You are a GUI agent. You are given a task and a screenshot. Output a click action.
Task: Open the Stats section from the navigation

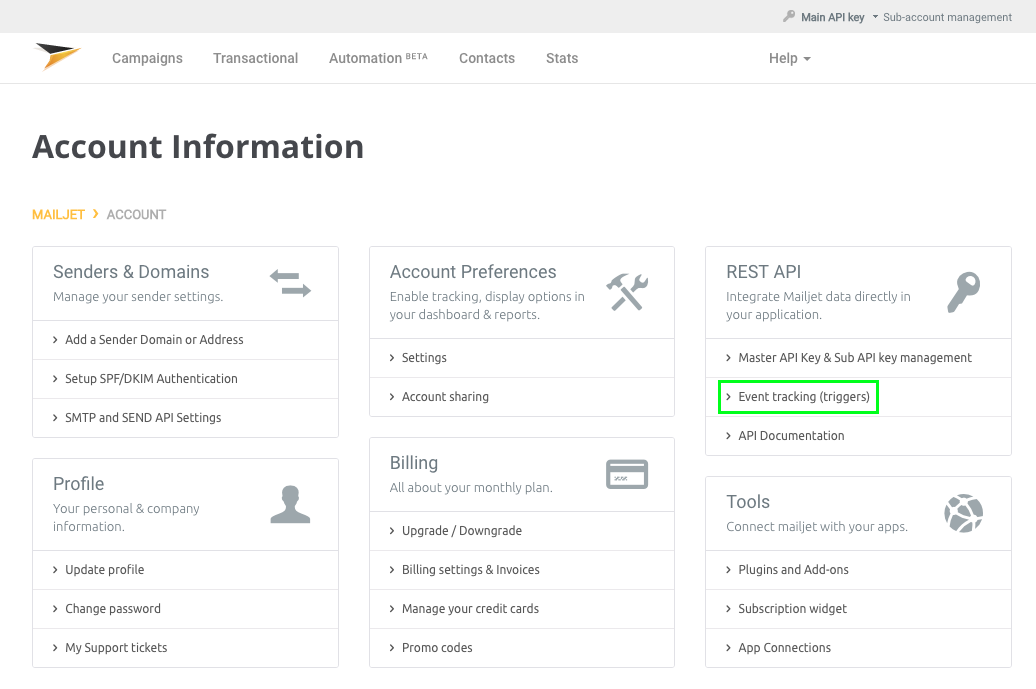coord(562,58)
